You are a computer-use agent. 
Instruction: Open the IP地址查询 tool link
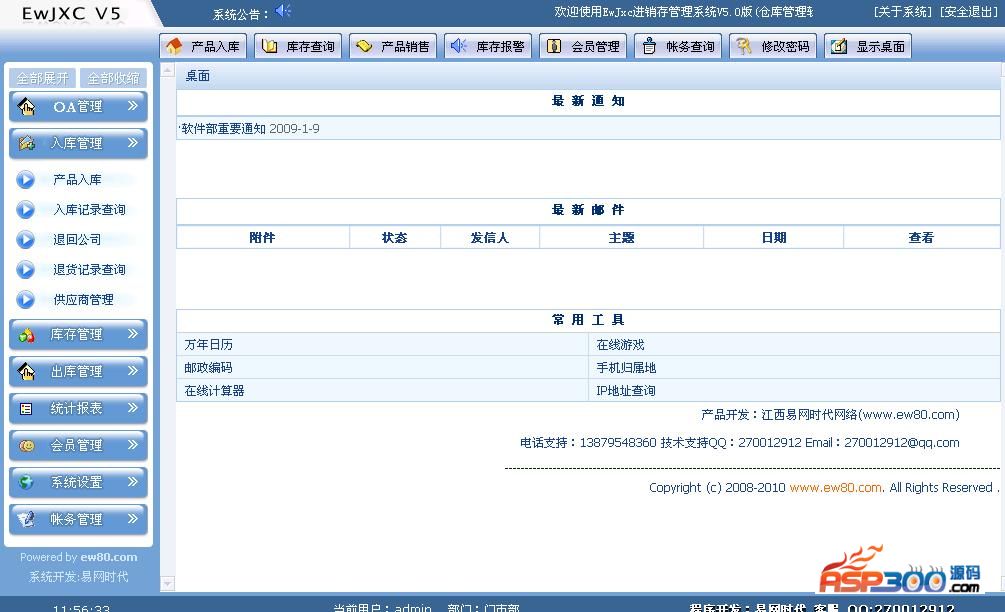pyautogui.click(x=626, y=391)
